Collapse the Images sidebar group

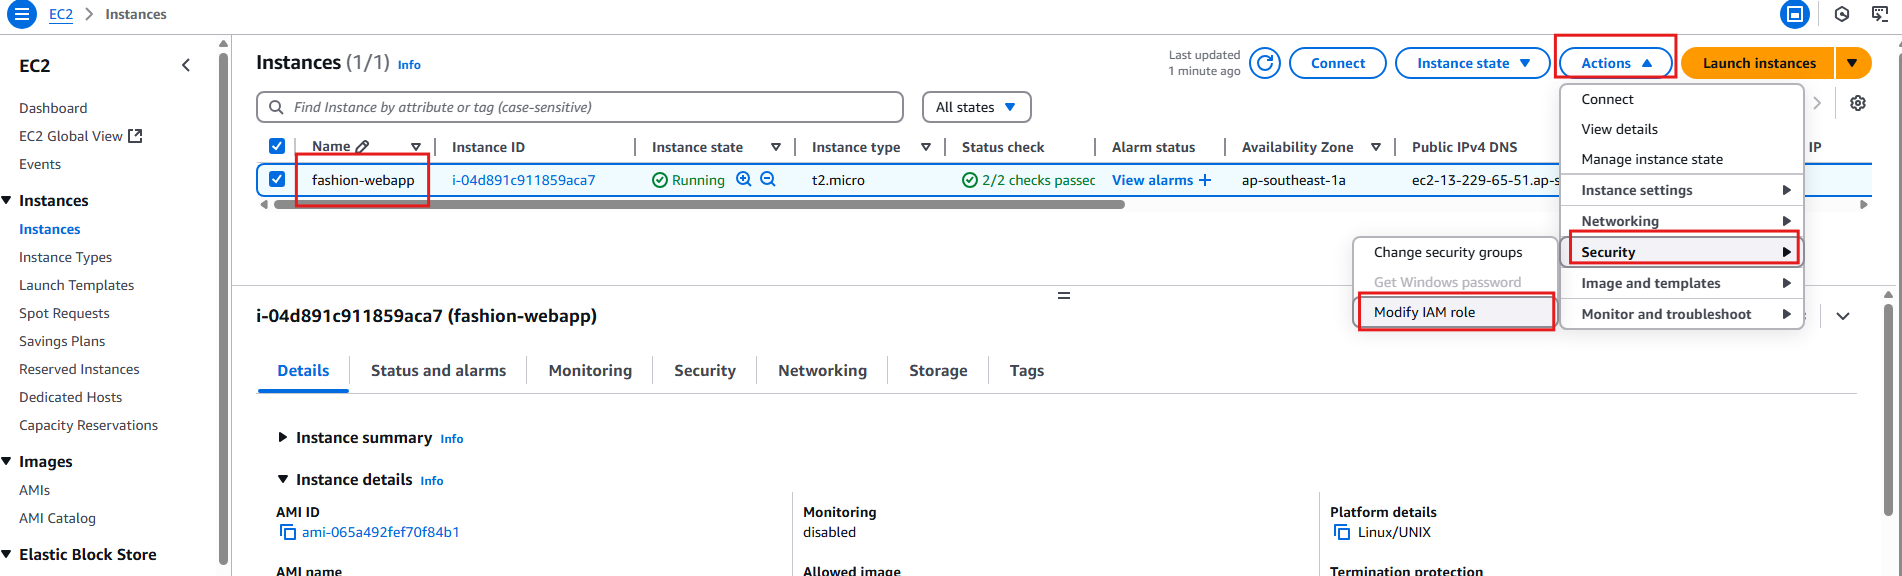[x=7, y=461]
